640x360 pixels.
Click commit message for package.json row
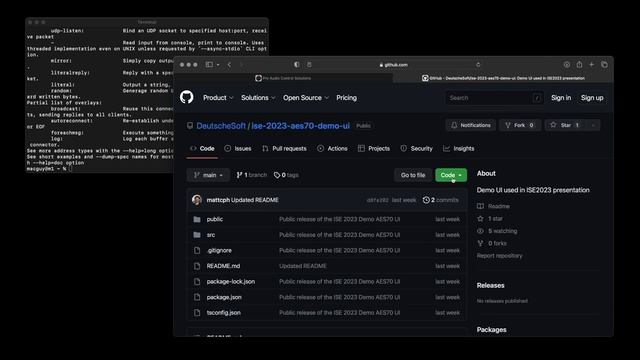click(x=340, y=297)
